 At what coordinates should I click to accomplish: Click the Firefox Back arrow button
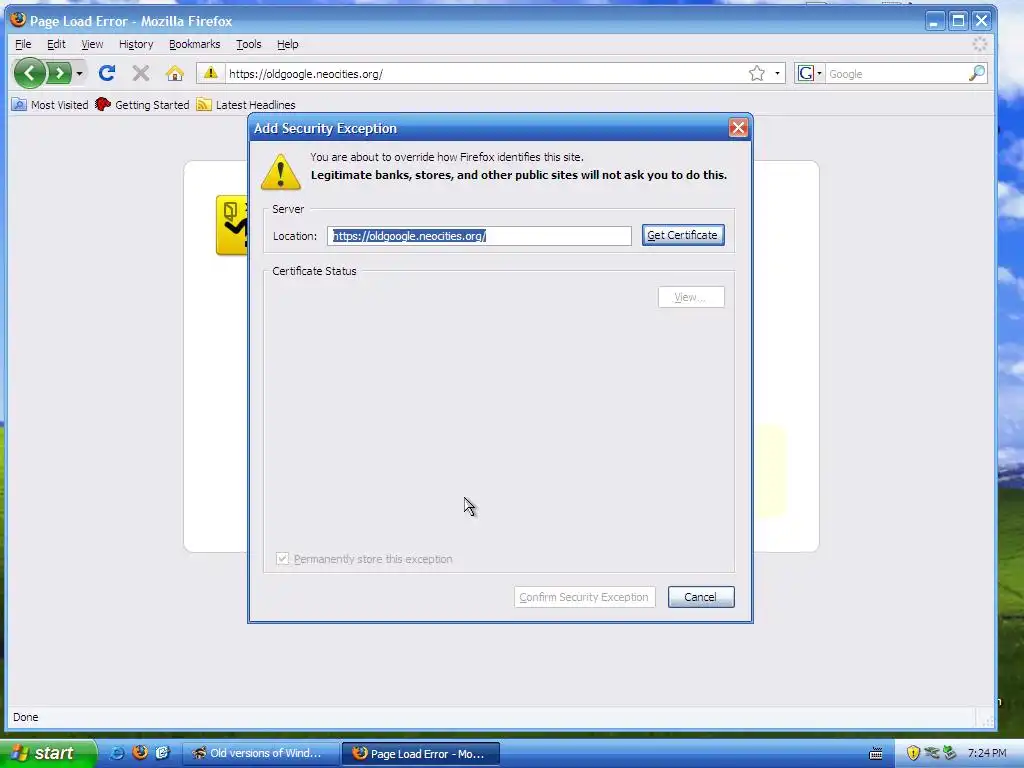29,73
